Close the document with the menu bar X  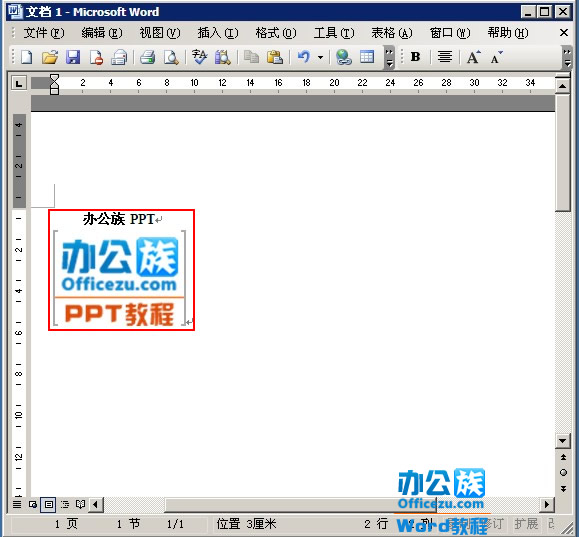(x=563, y=33)
